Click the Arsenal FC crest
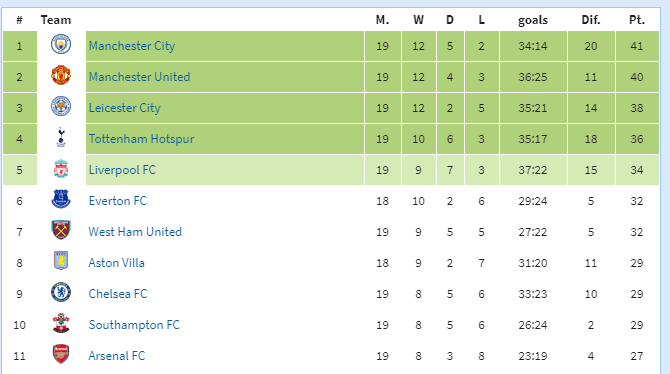The image size is (670, 374). coord(61,354)
